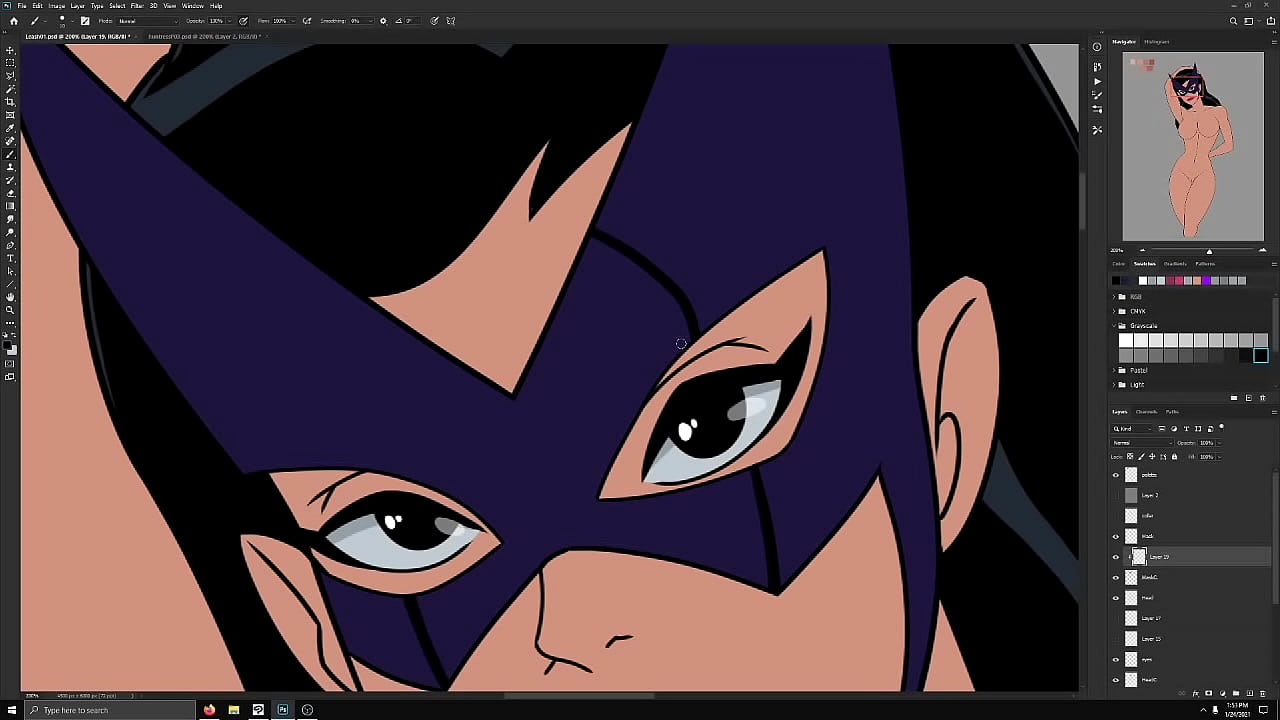Activate the Zoom magnifier tool

10,310
